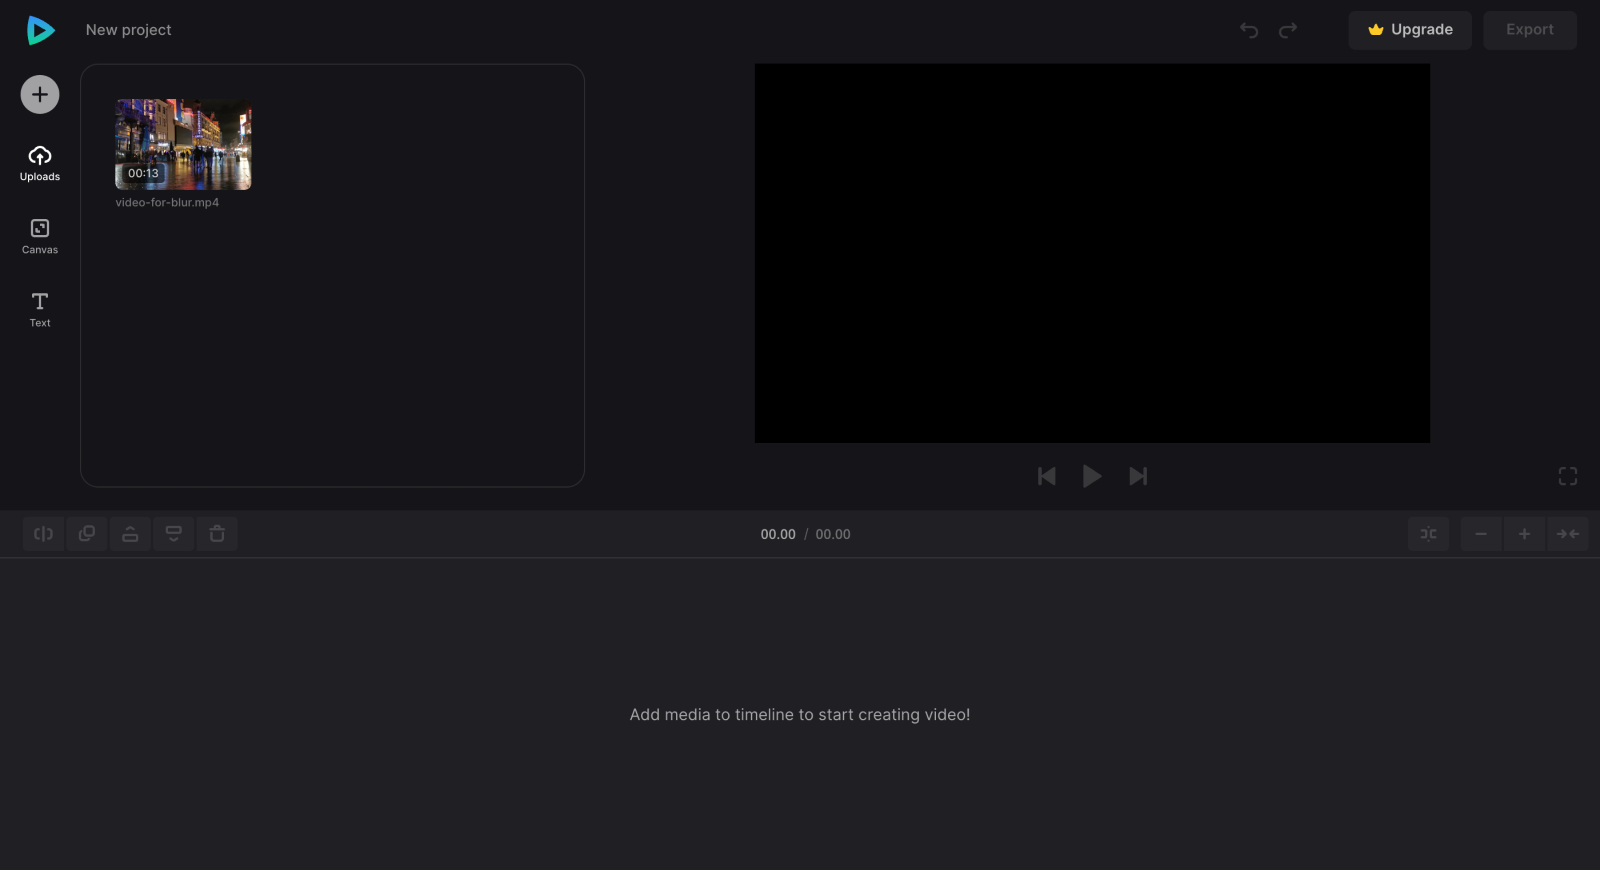Click the app logo icon

pyautogui.click(x=40, y=30)
